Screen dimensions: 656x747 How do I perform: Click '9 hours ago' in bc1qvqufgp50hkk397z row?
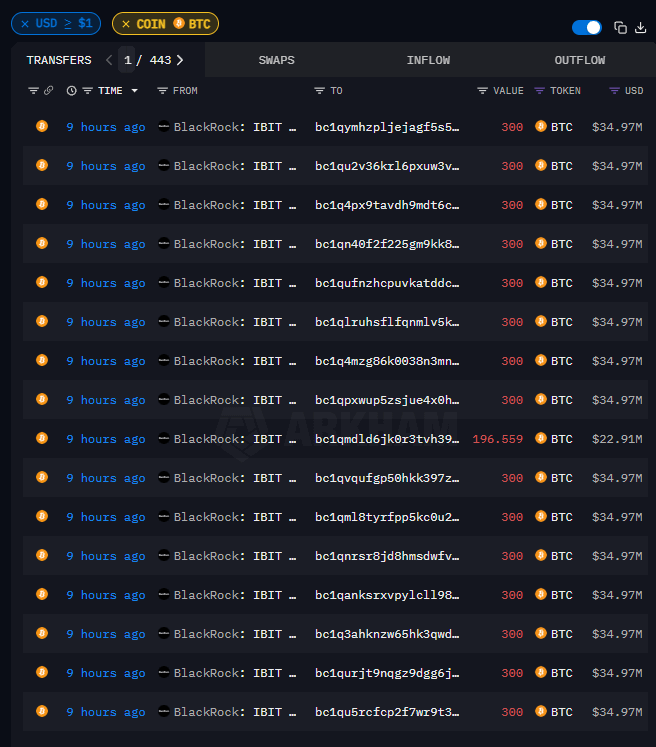click(106, 479)
